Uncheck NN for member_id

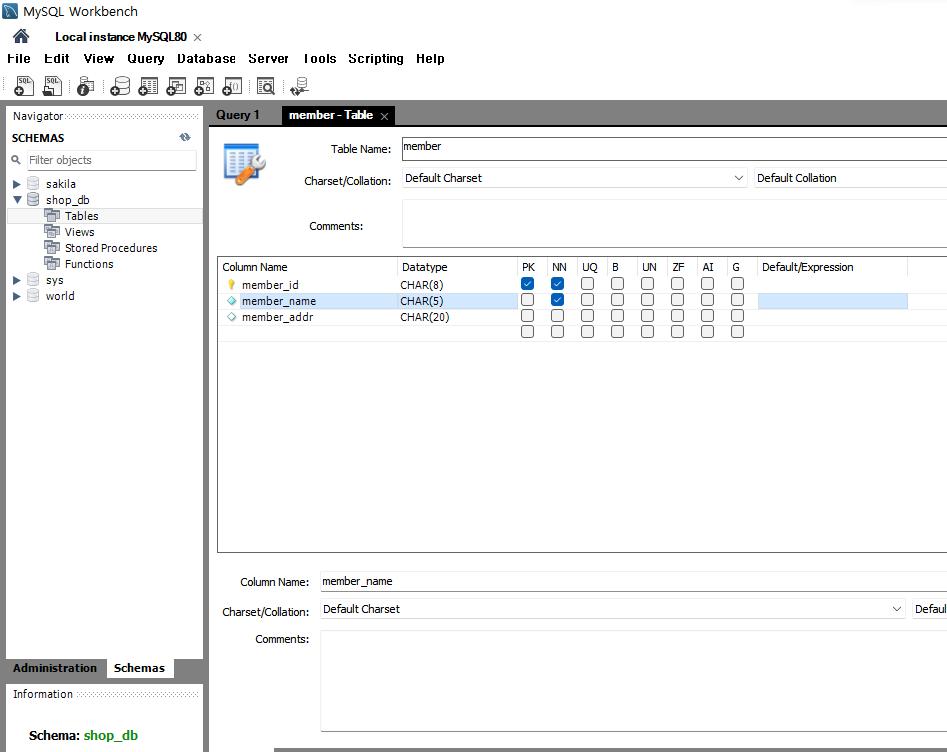pyautogui.click(x=557, y=284)
